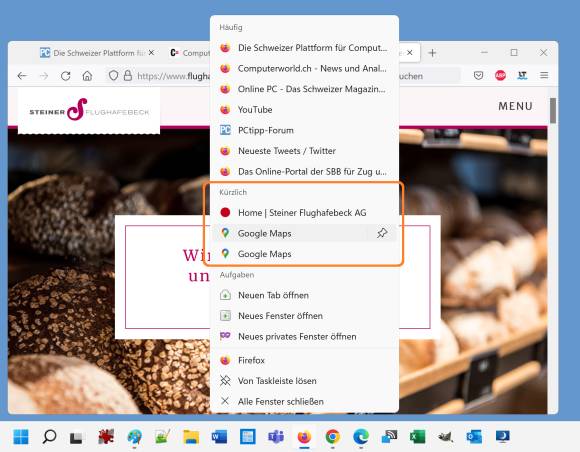Click Firefox taskbar icon
Screen dimensions: 580x452
pyautogui.click(x=304, y=437)
